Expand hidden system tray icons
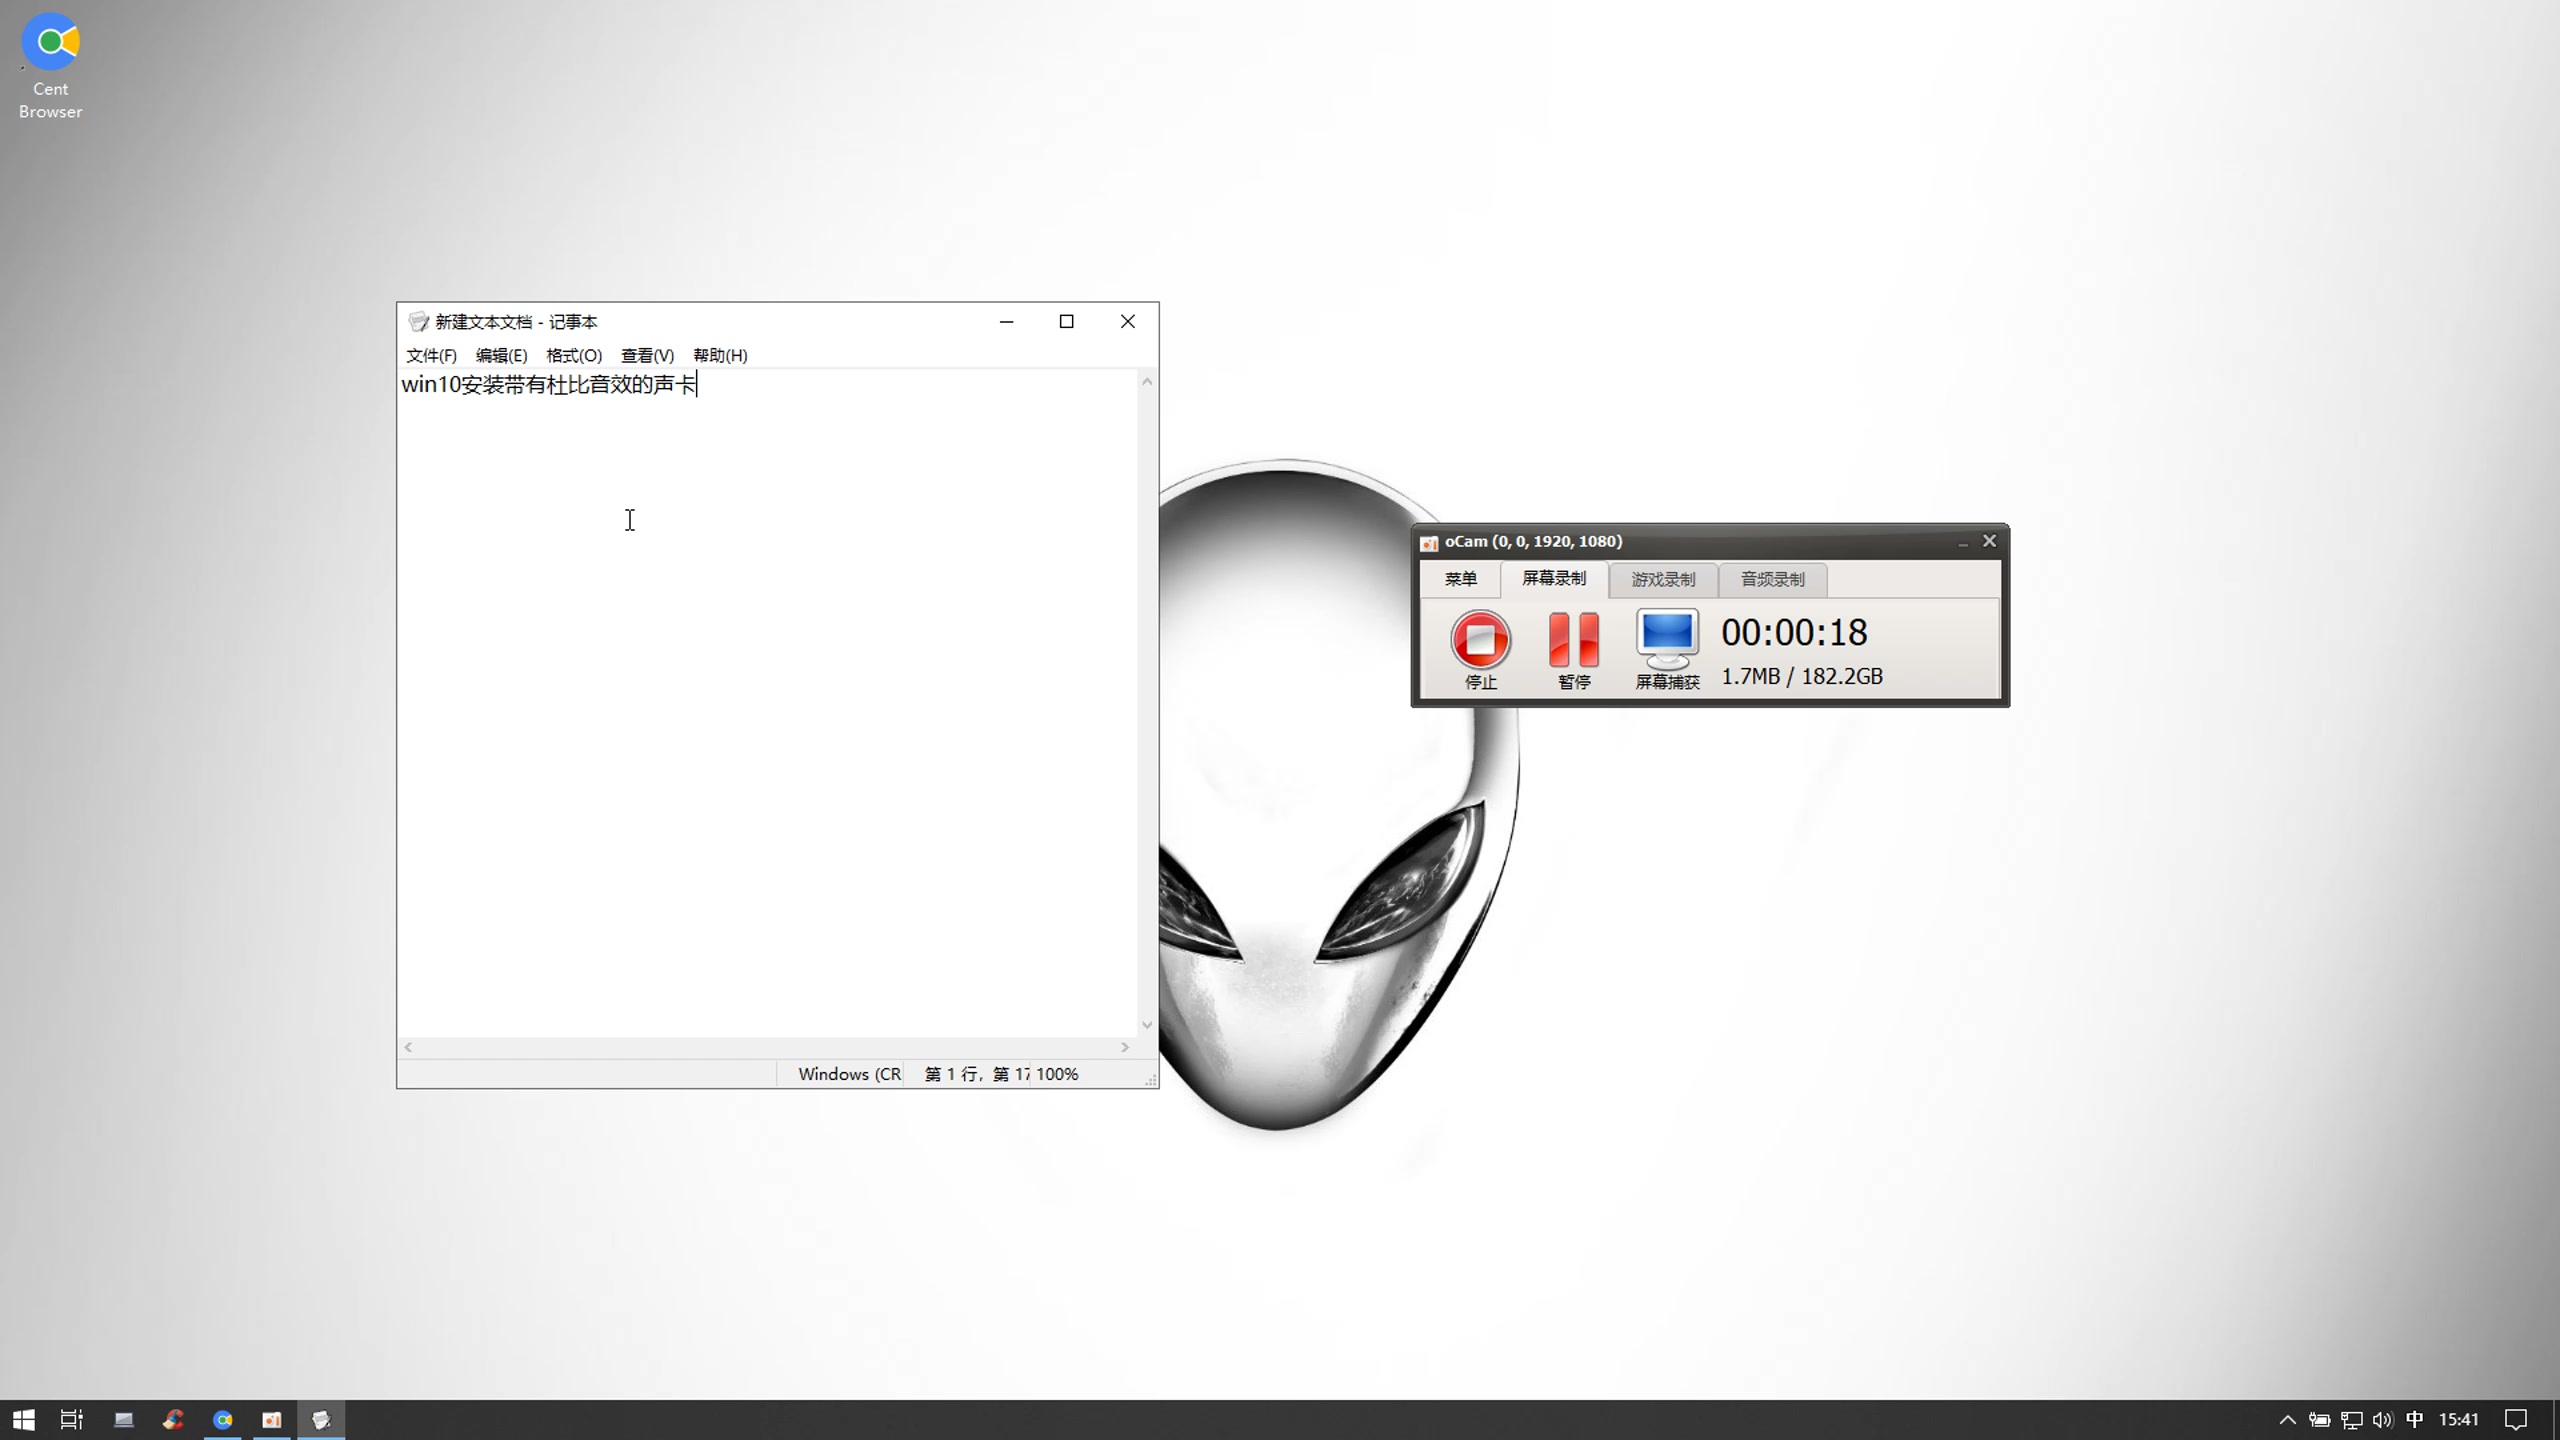 pyautogui.click(x=2286, y=1419)
